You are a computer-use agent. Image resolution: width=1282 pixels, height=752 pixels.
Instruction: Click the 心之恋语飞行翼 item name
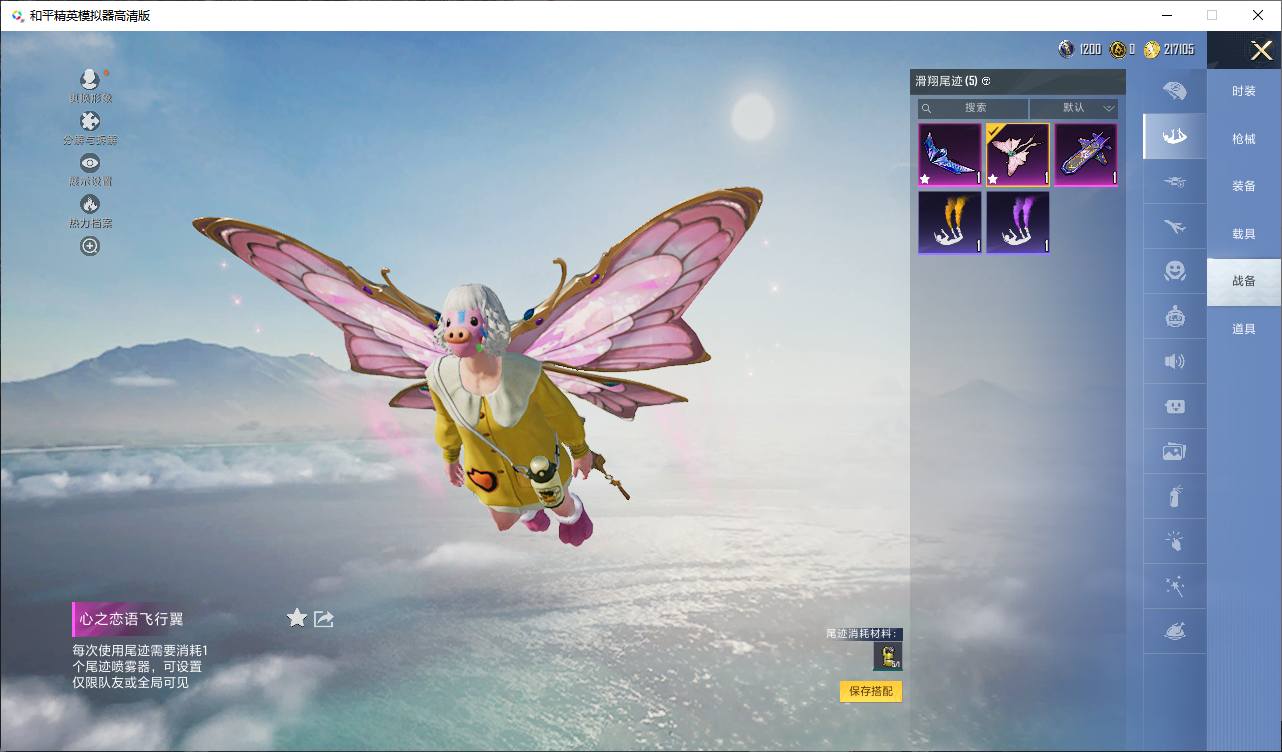(132, 620)
